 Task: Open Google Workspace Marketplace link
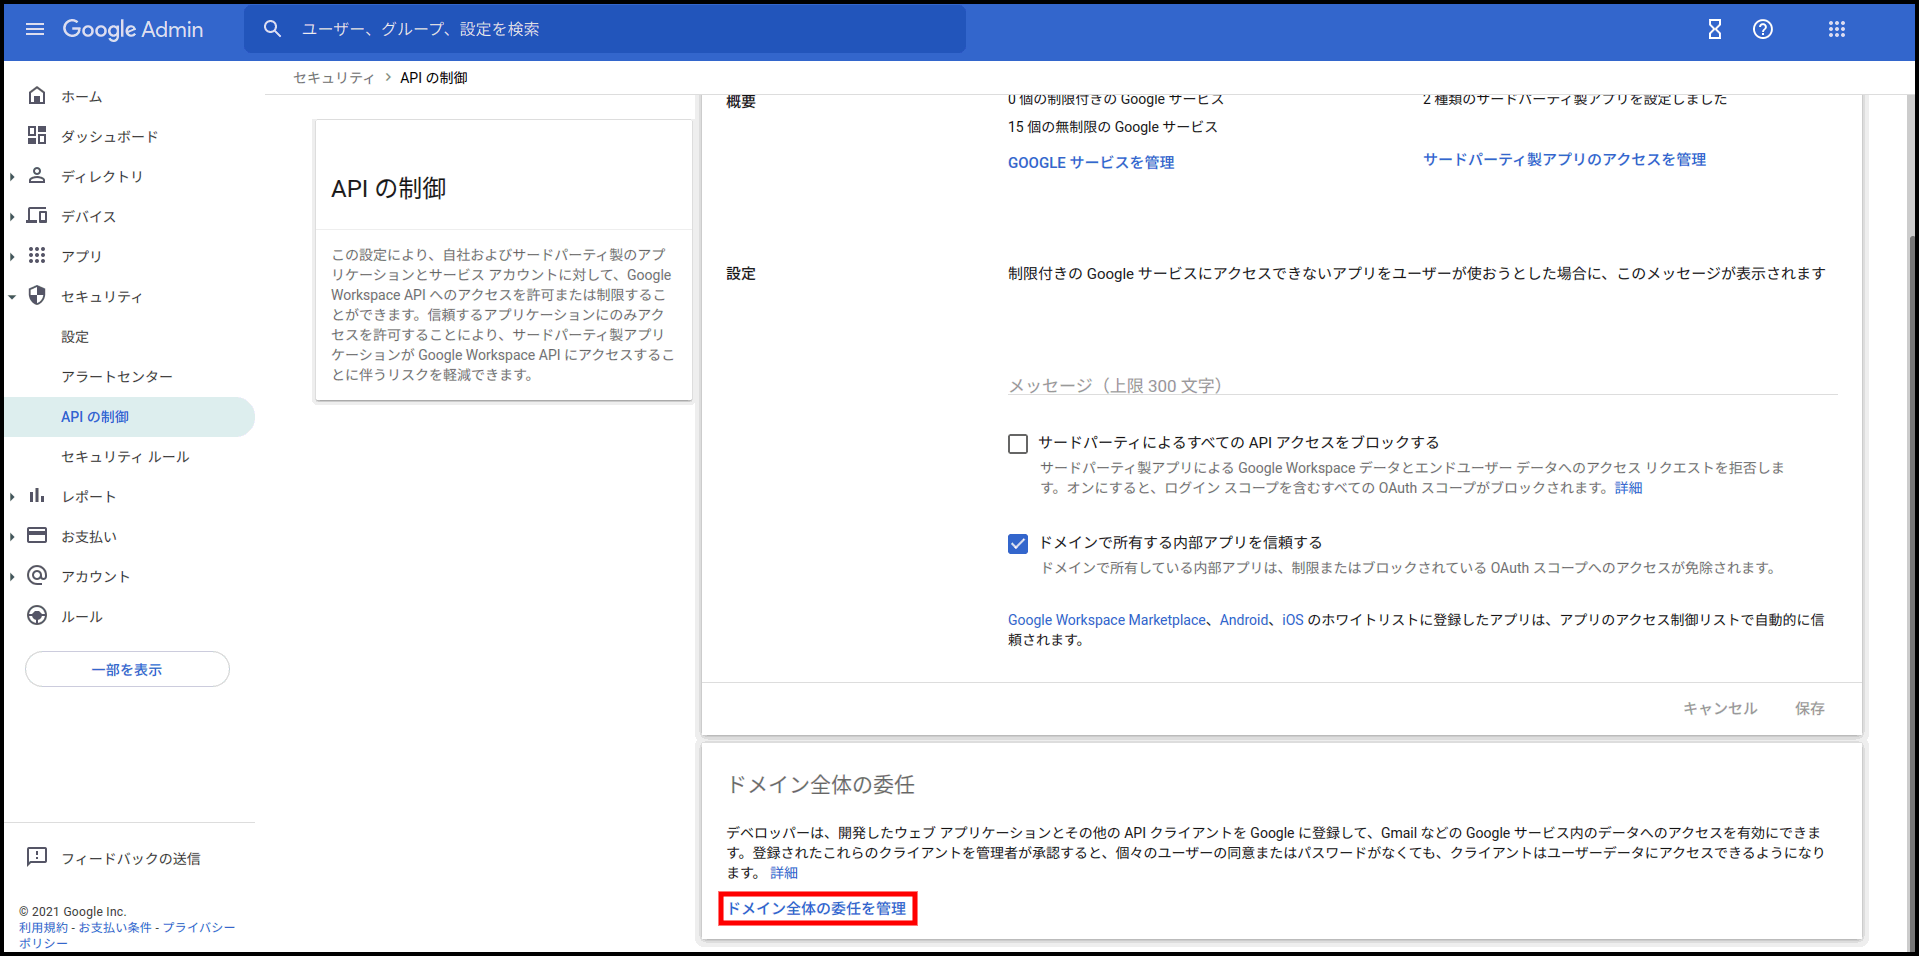coord(1107,620)
